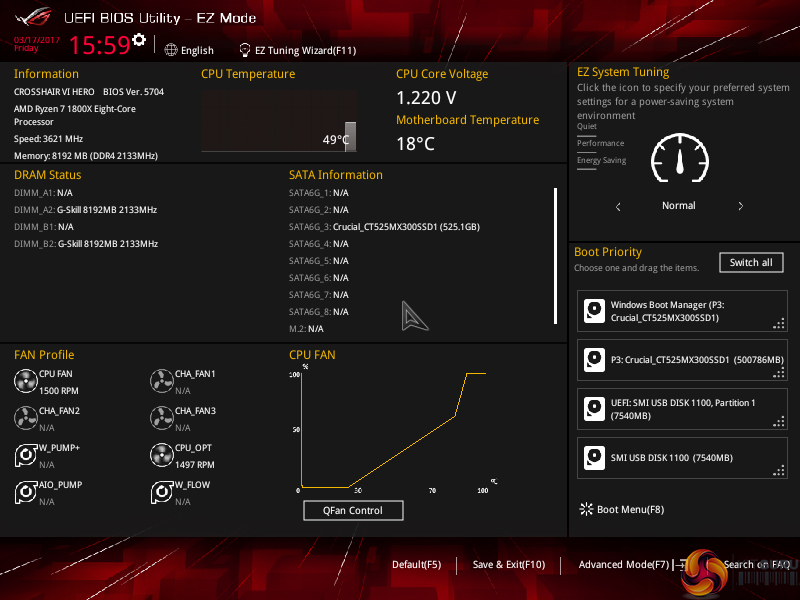Click the P3: Crucial_CT525MX300SSD1 disk icon

594,360
